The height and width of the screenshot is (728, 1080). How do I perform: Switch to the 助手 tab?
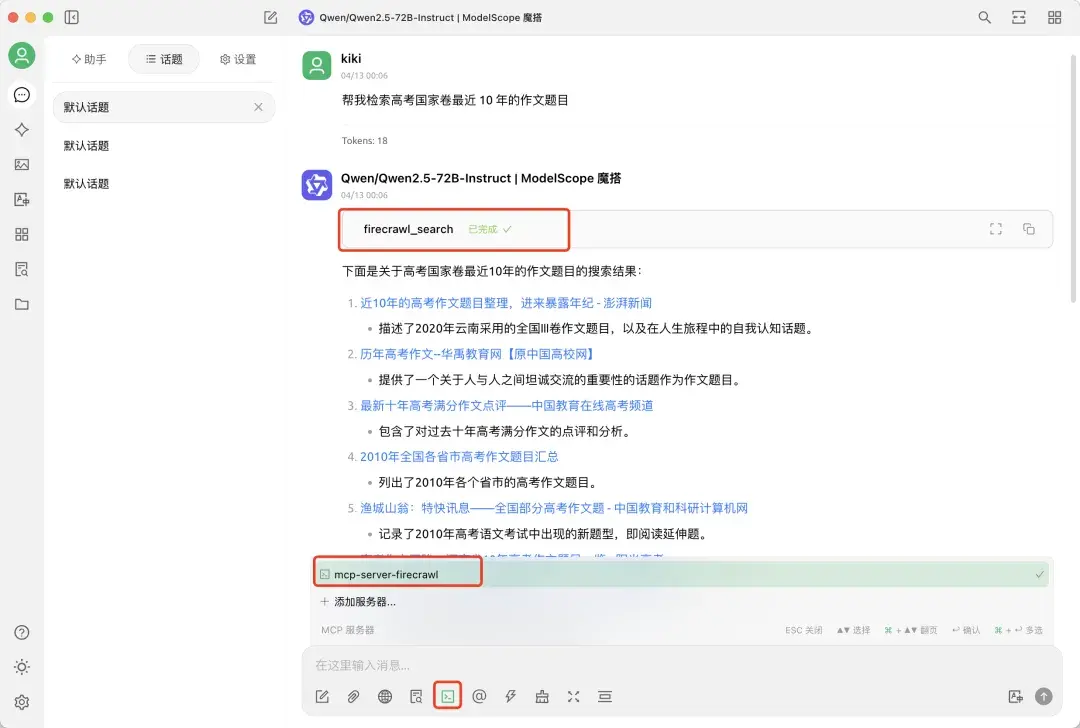pos(89,59)
